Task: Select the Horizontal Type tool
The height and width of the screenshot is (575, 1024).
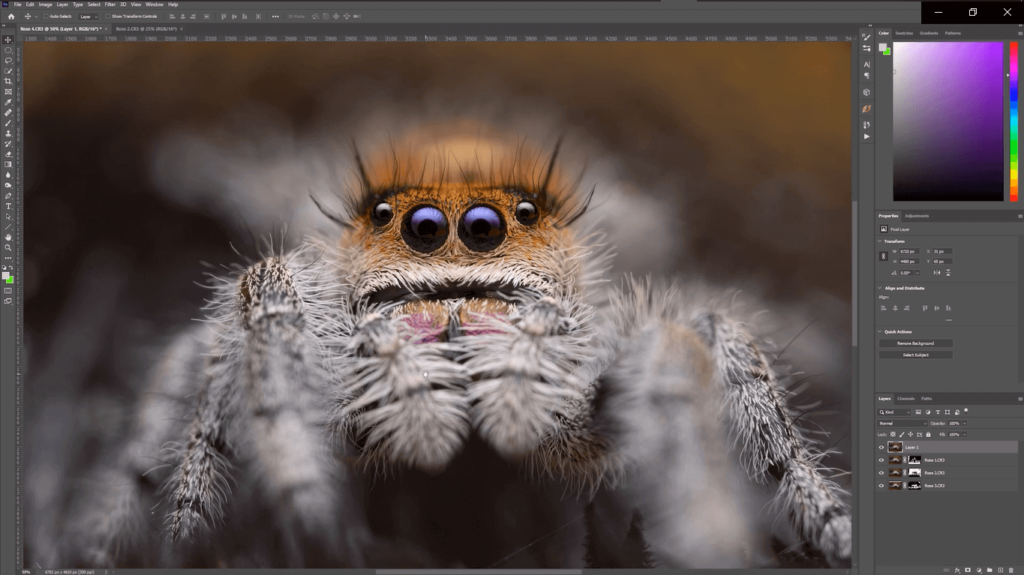Action: point(8,206)
